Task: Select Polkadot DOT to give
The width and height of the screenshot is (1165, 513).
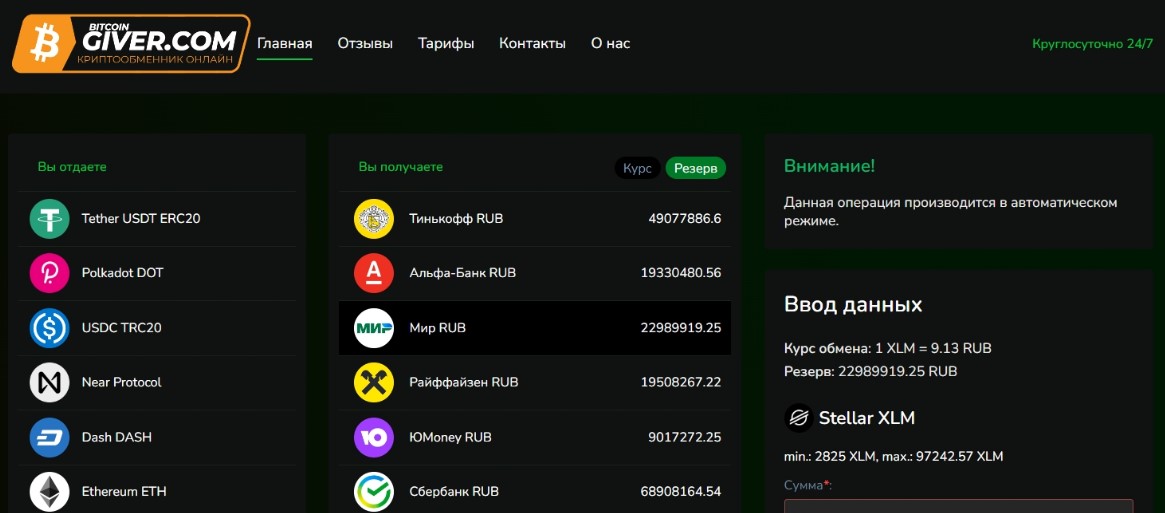Action: 157,273
